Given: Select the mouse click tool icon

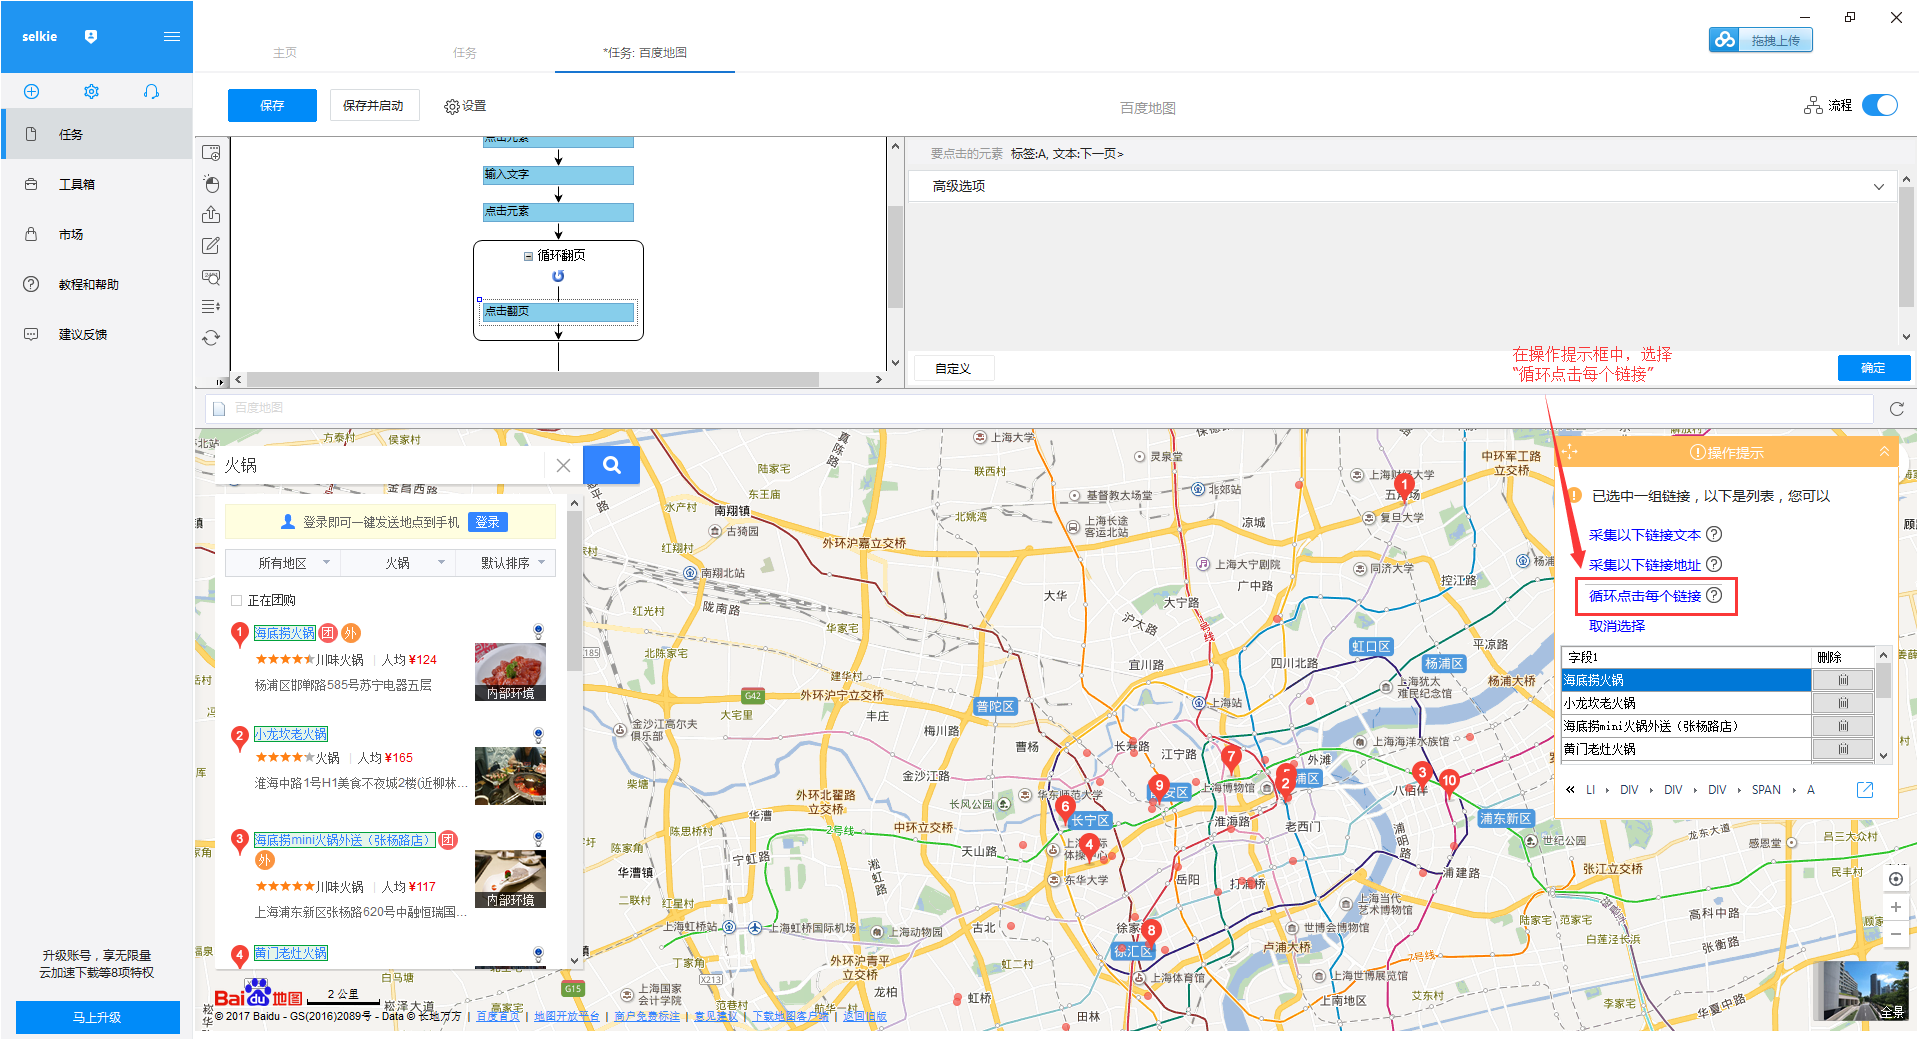Looking at the screenshot, I should pos(211,184).
